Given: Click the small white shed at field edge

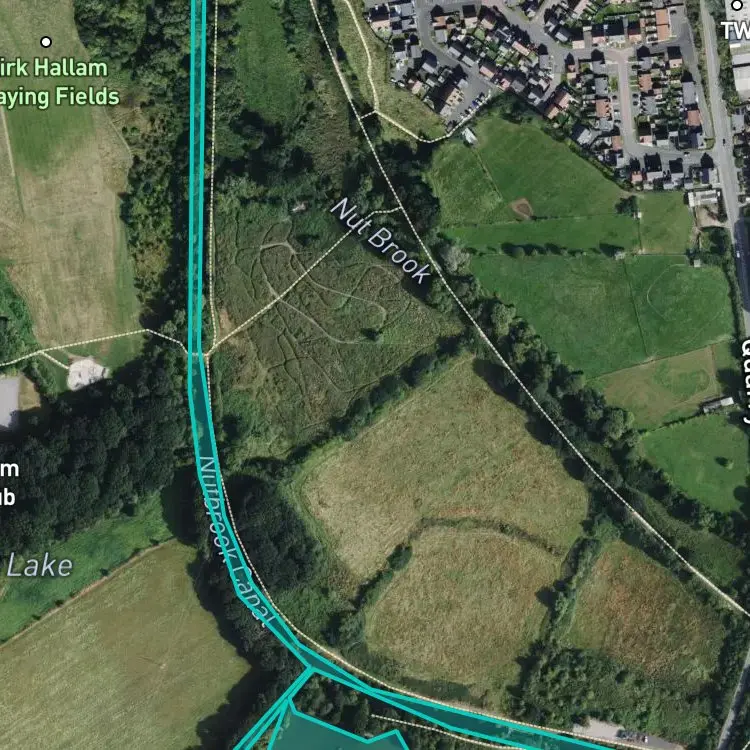Looking at the screenshot, I should pos(469,136).
